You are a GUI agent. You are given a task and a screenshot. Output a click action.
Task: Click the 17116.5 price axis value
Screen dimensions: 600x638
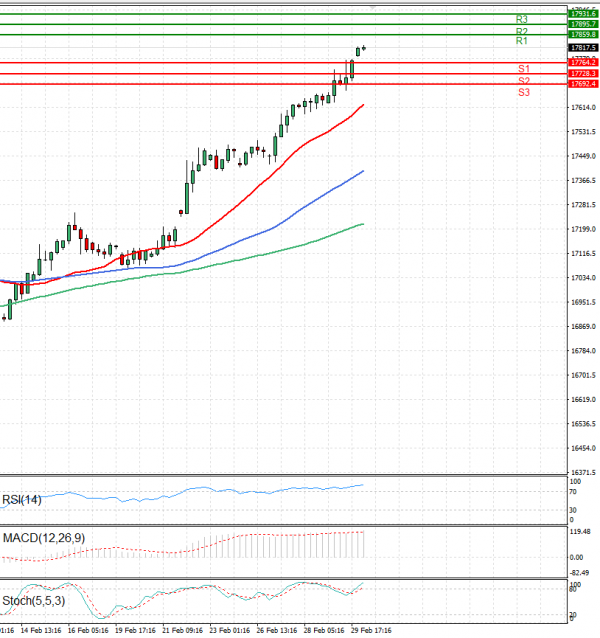[583, 253]
